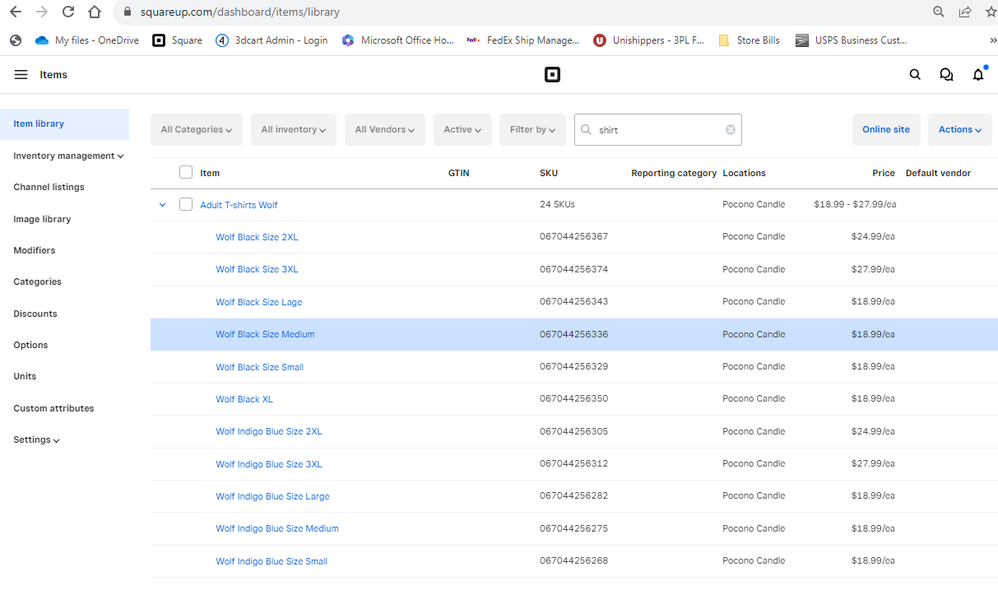Open the dashboard search magnifier icon
The width and height of the screenshot is (998, 595).
pyautogui.click(x=915, y=75)
